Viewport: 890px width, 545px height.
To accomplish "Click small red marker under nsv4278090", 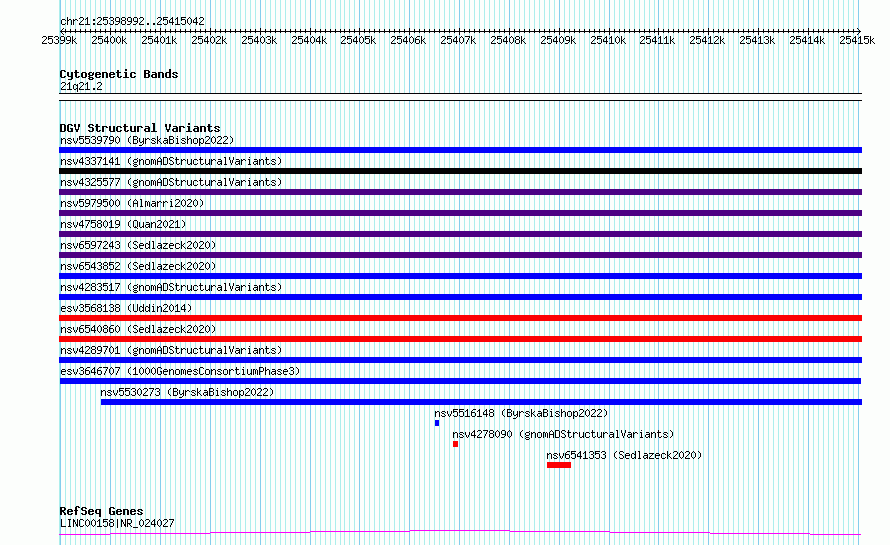I will 455,444.
